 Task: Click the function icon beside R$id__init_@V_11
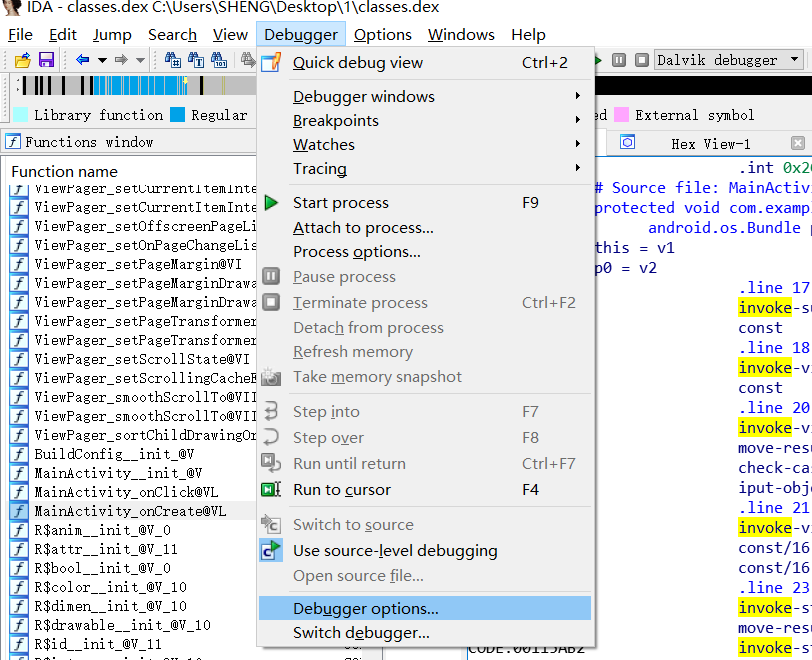(x=19, y=644)
